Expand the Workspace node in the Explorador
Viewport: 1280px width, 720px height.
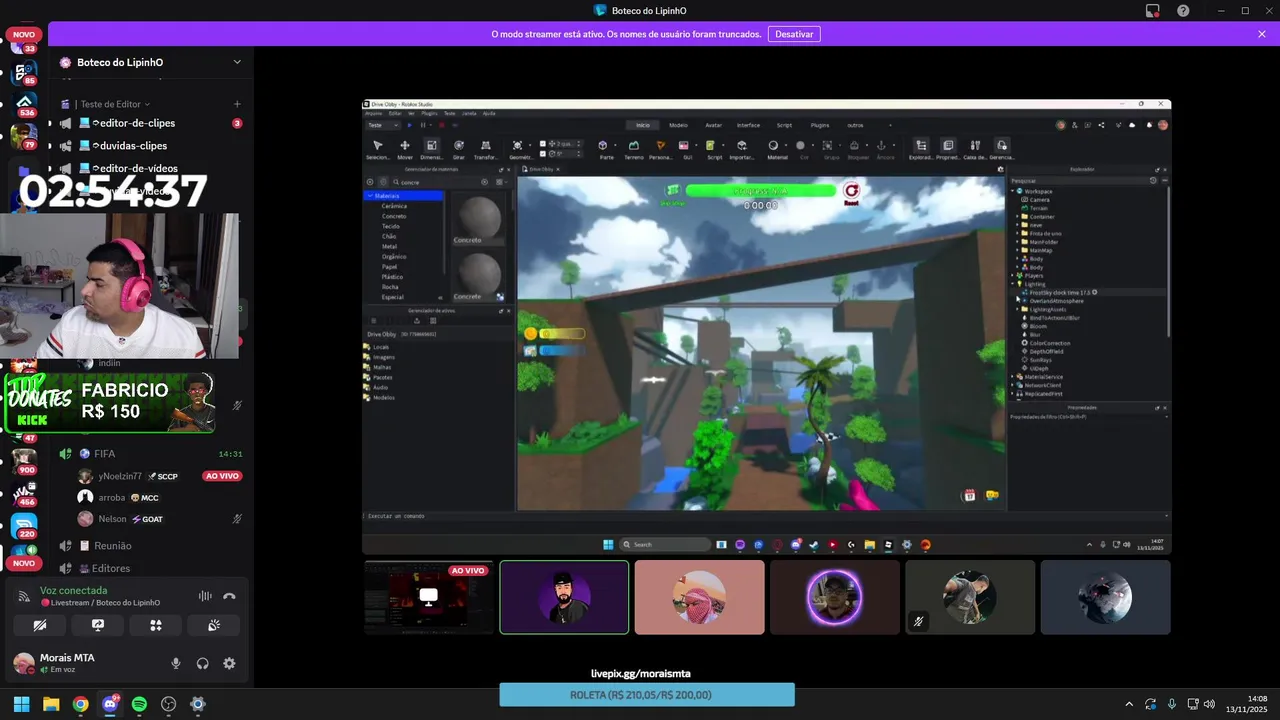1014,191
